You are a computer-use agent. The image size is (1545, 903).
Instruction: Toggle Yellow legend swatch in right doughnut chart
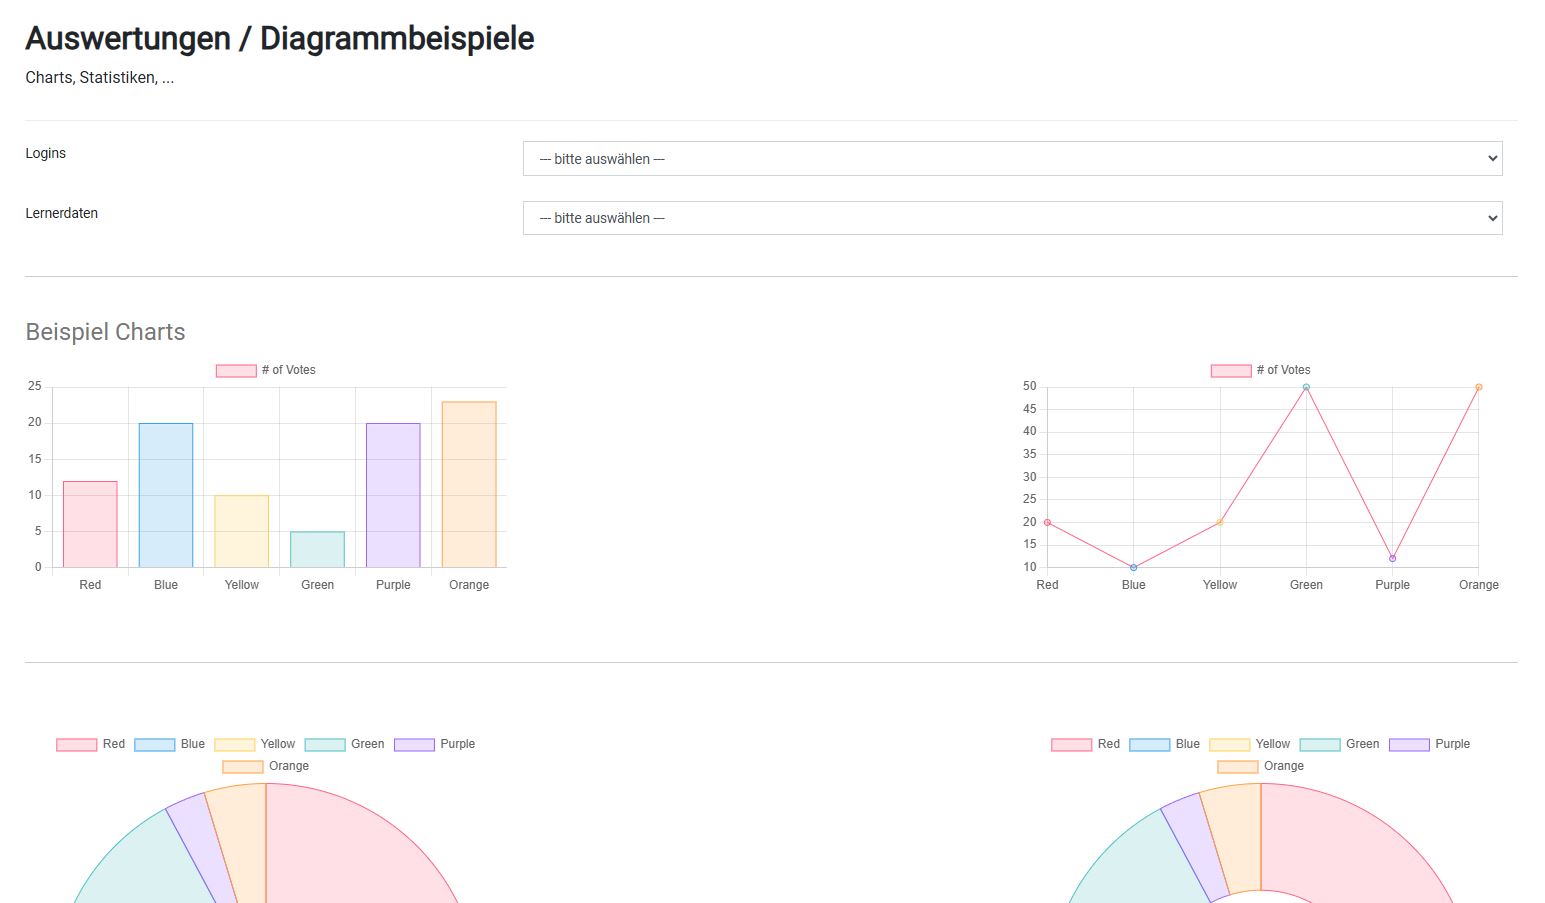point(1229,745)
